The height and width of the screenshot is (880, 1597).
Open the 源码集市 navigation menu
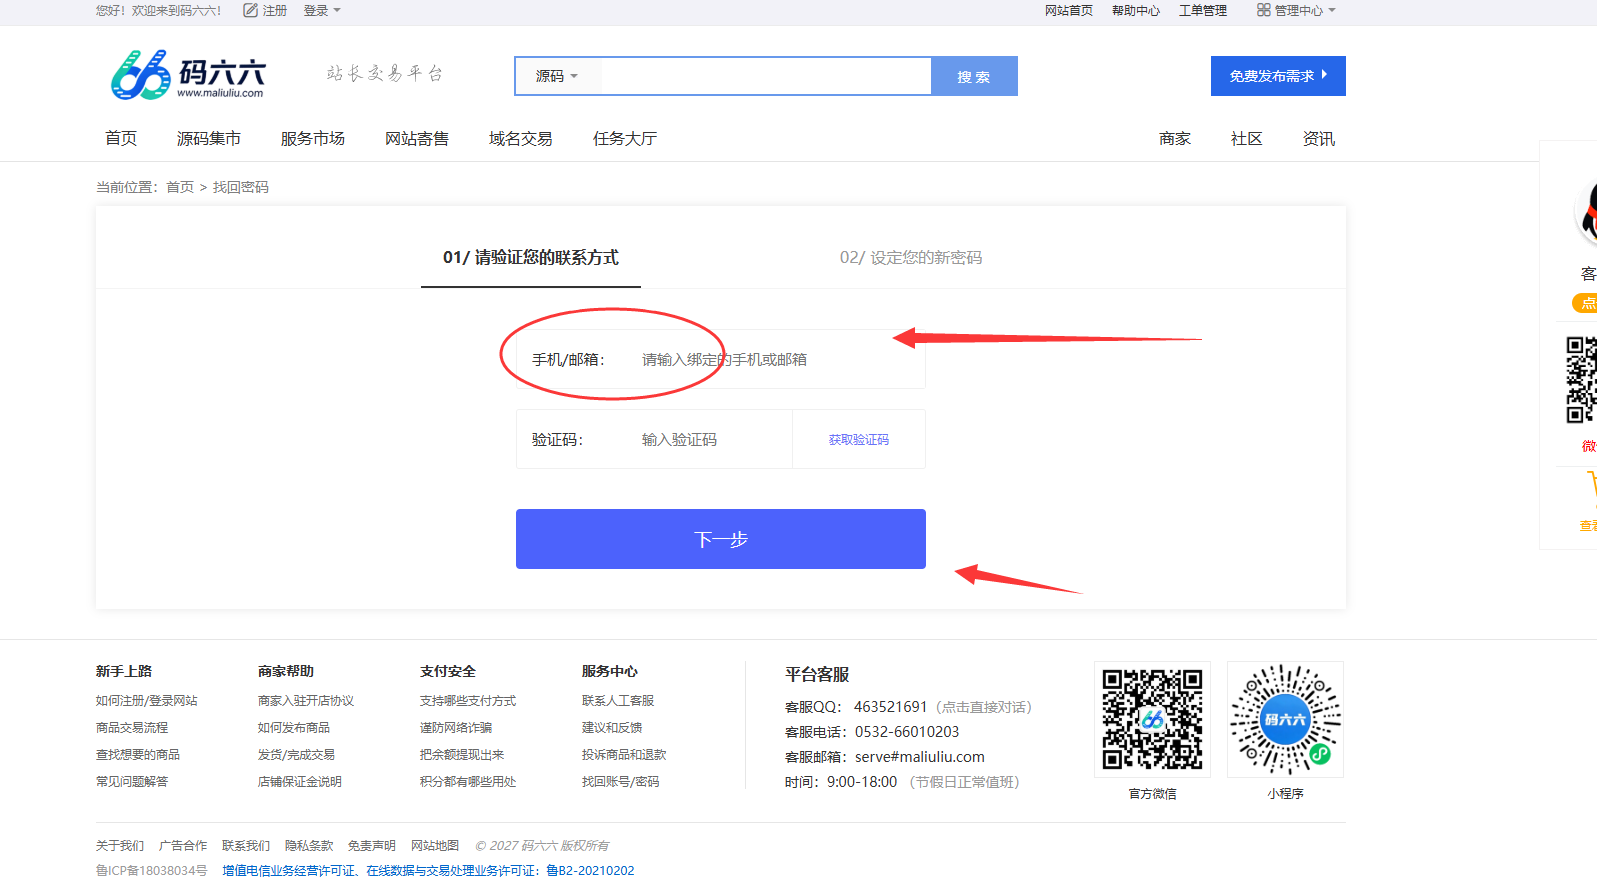coord(208,139)
